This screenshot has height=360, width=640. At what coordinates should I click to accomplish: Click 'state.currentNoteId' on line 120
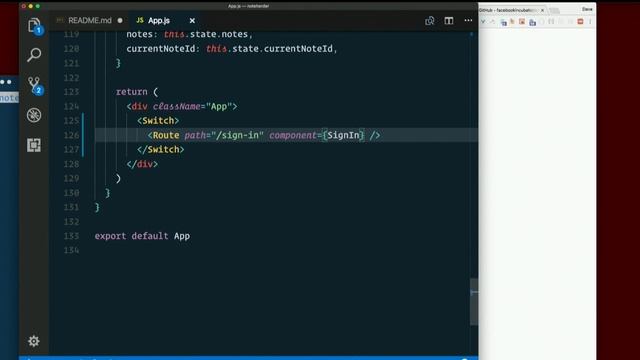point(282,49)
